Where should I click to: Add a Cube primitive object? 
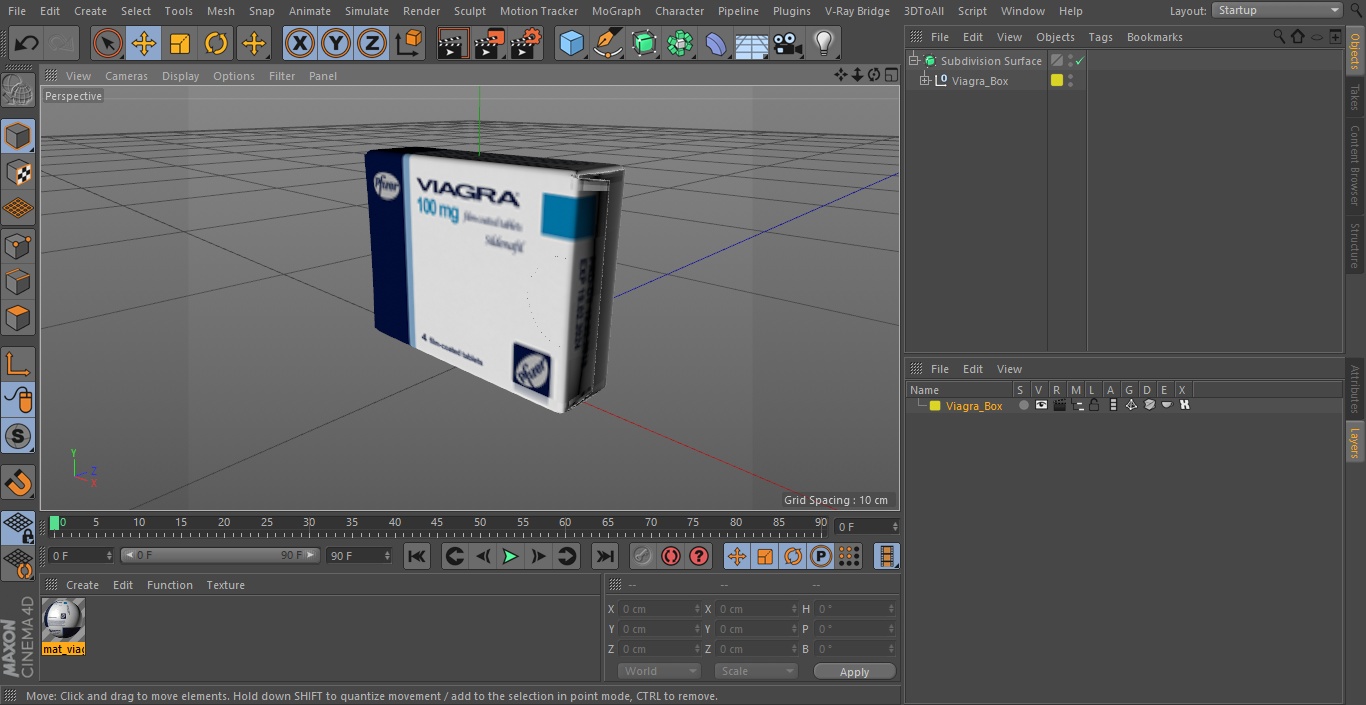tap(571, 43)
